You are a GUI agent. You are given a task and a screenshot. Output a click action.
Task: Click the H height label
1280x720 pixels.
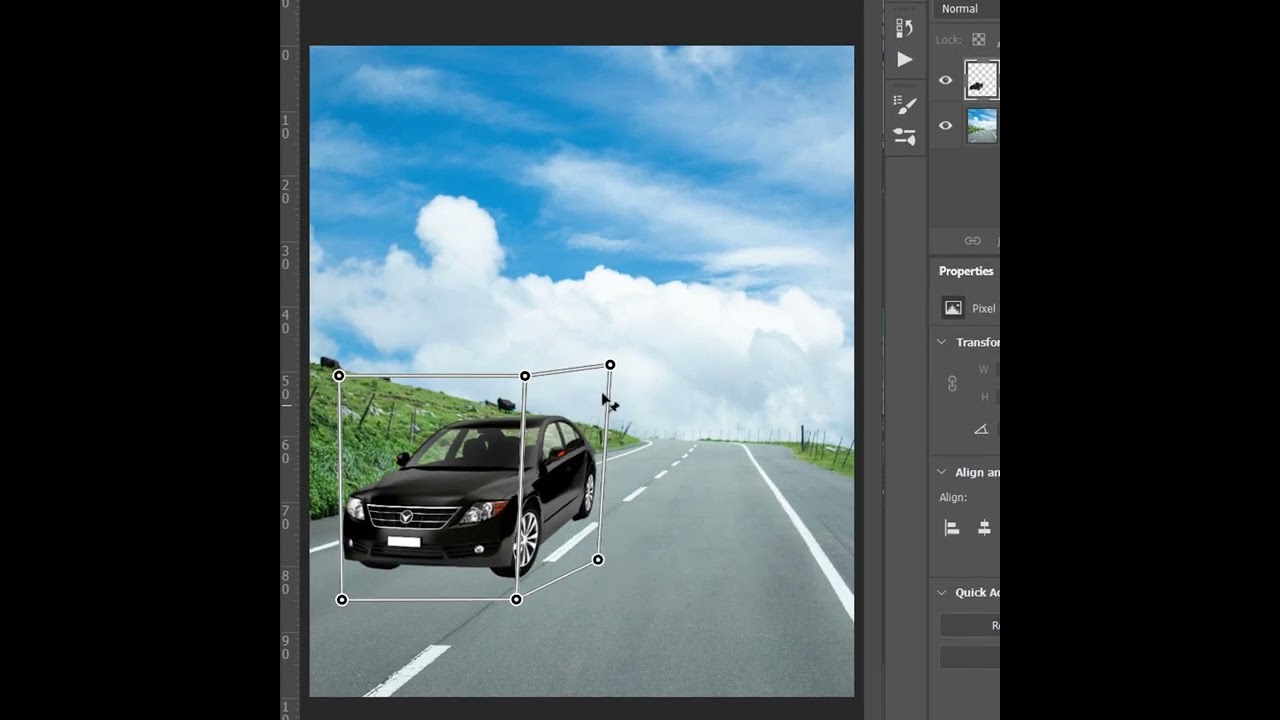[x=985, y=397]
